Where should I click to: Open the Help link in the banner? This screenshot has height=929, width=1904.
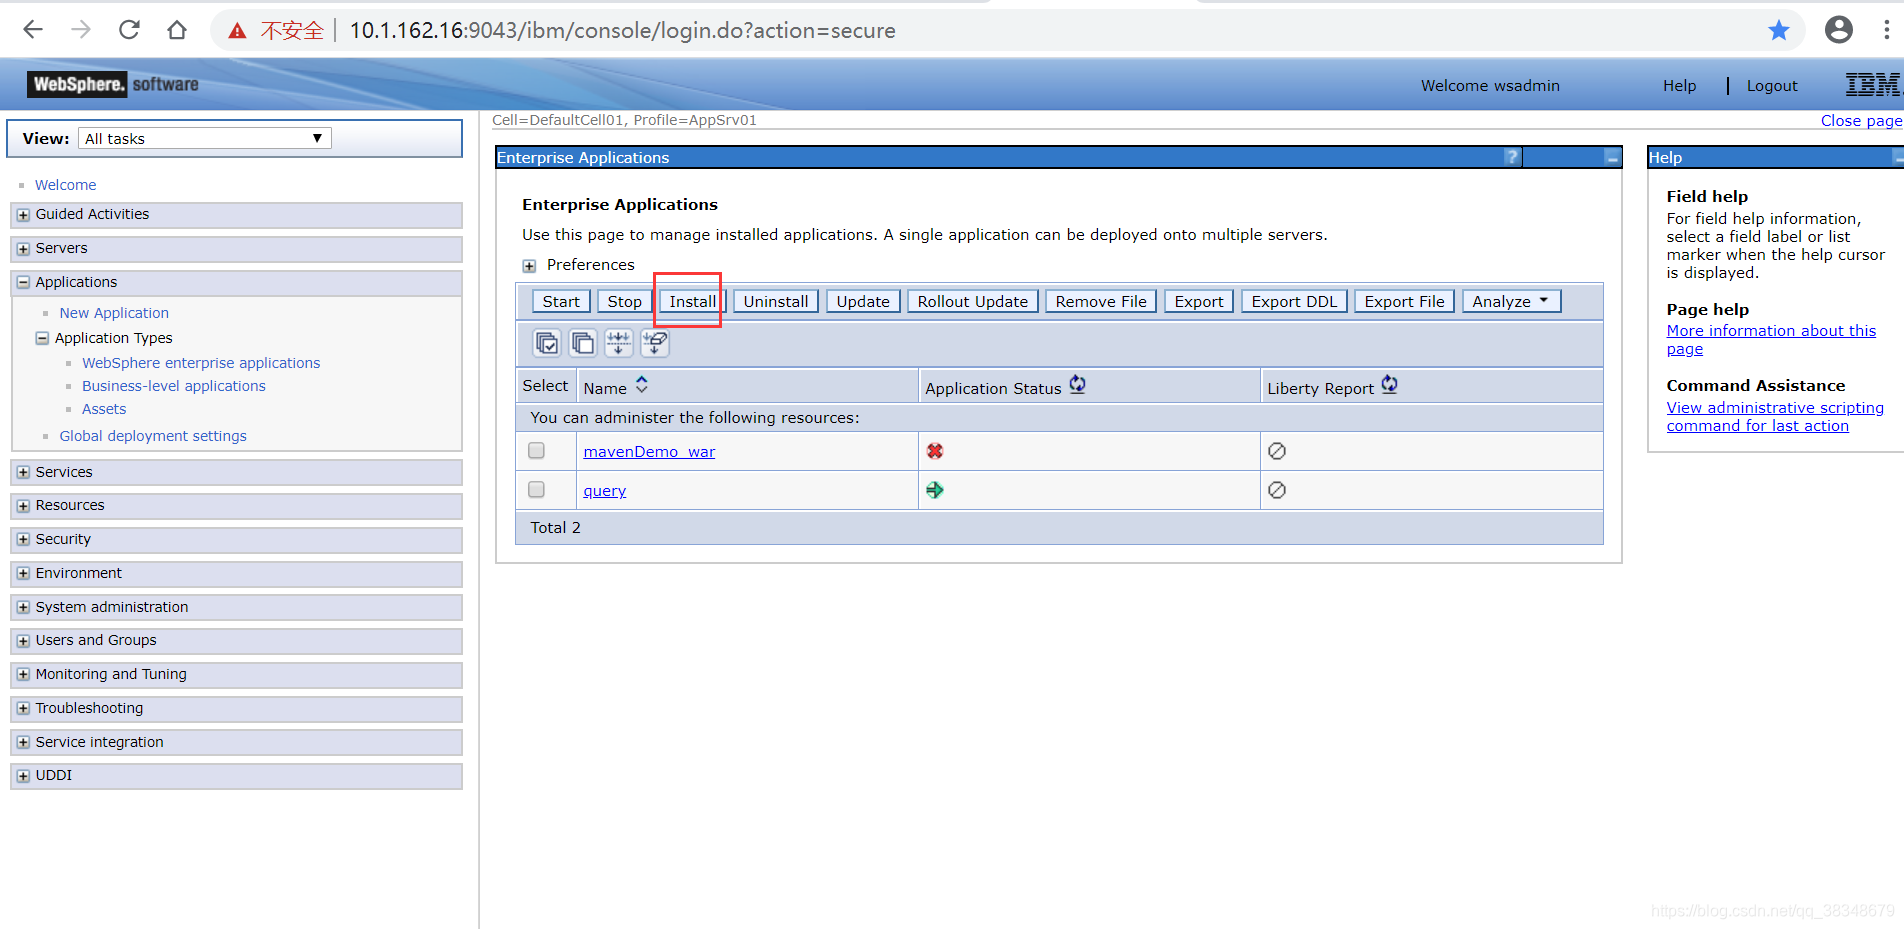(x=1679, y=86)
